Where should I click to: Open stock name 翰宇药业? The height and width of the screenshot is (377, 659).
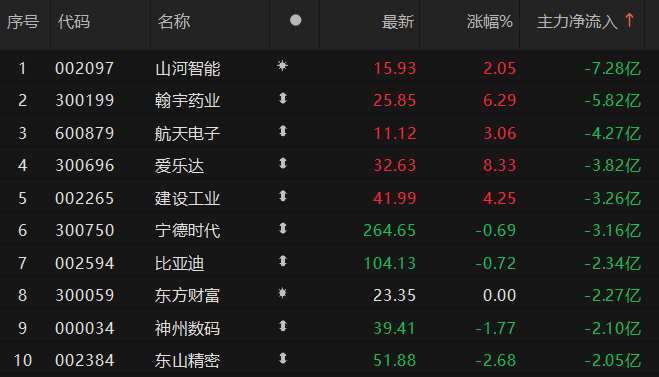tap(187, 101)
